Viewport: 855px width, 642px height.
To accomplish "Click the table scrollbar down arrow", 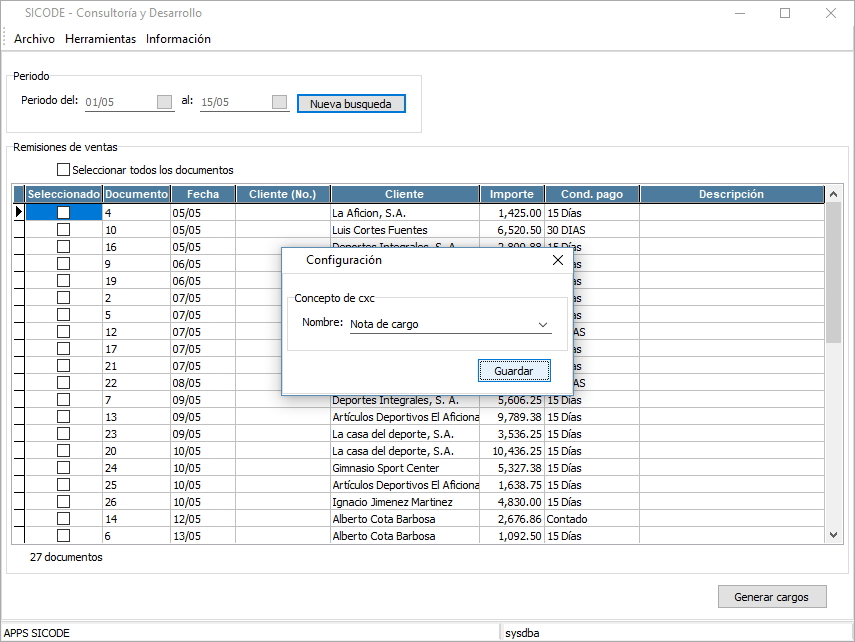I will [x=834, y=535].
